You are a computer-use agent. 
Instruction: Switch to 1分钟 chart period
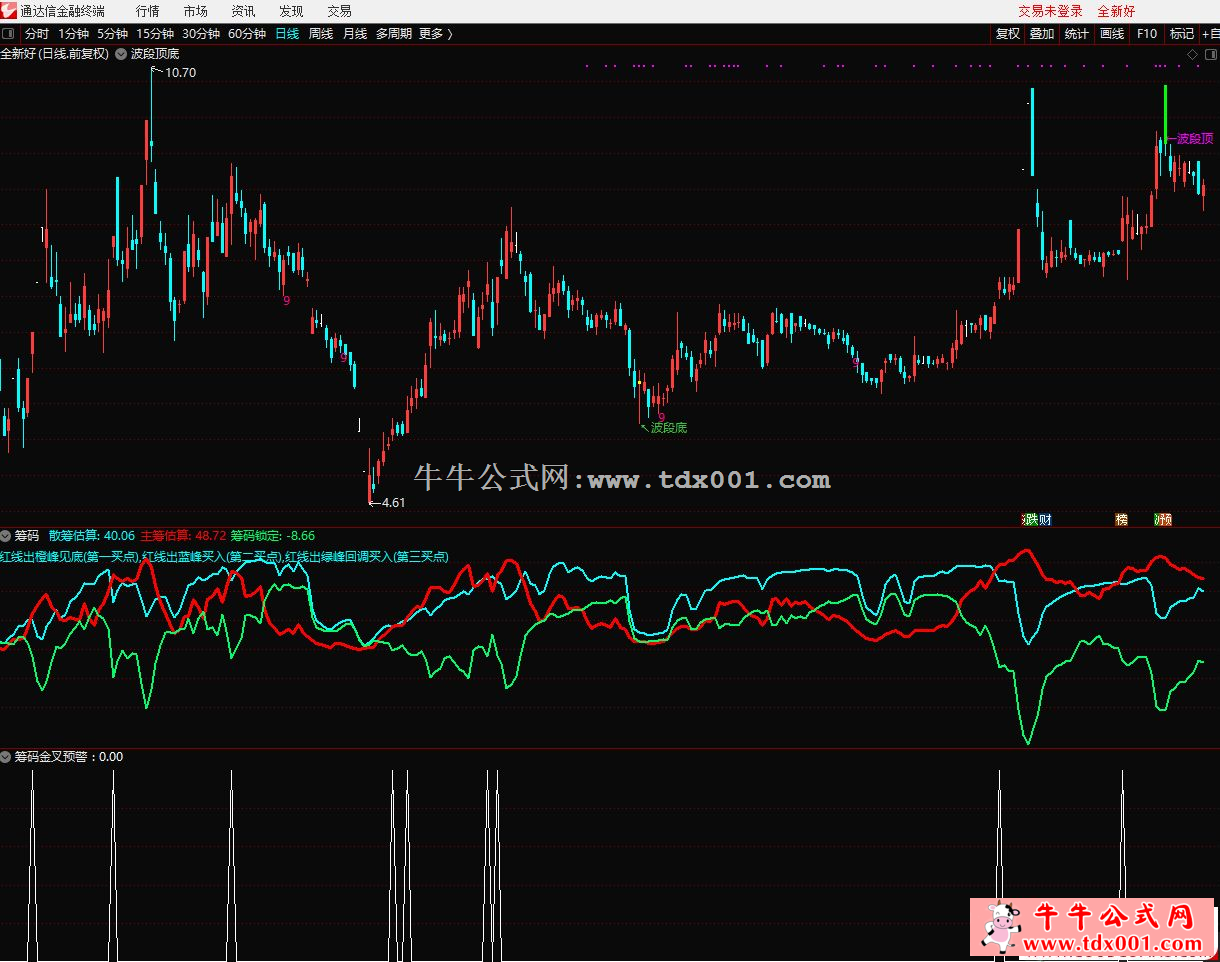(x=74, y=34)
